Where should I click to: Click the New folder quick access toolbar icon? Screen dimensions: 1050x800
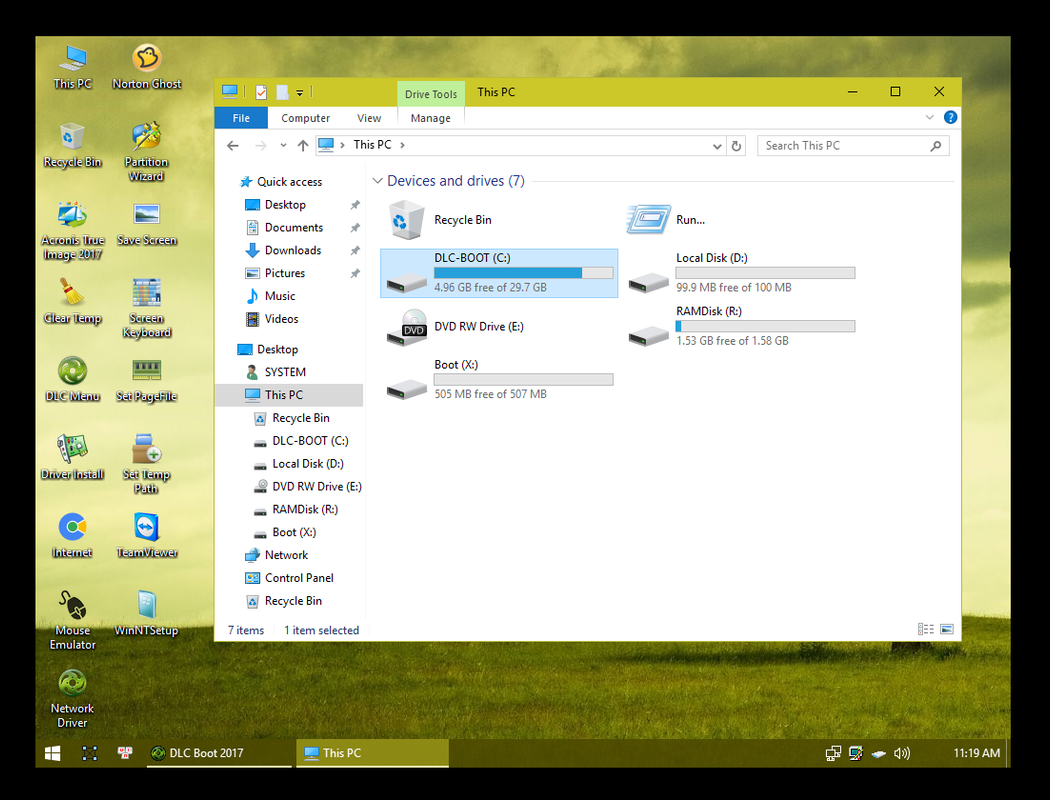(x=283, y=92)
